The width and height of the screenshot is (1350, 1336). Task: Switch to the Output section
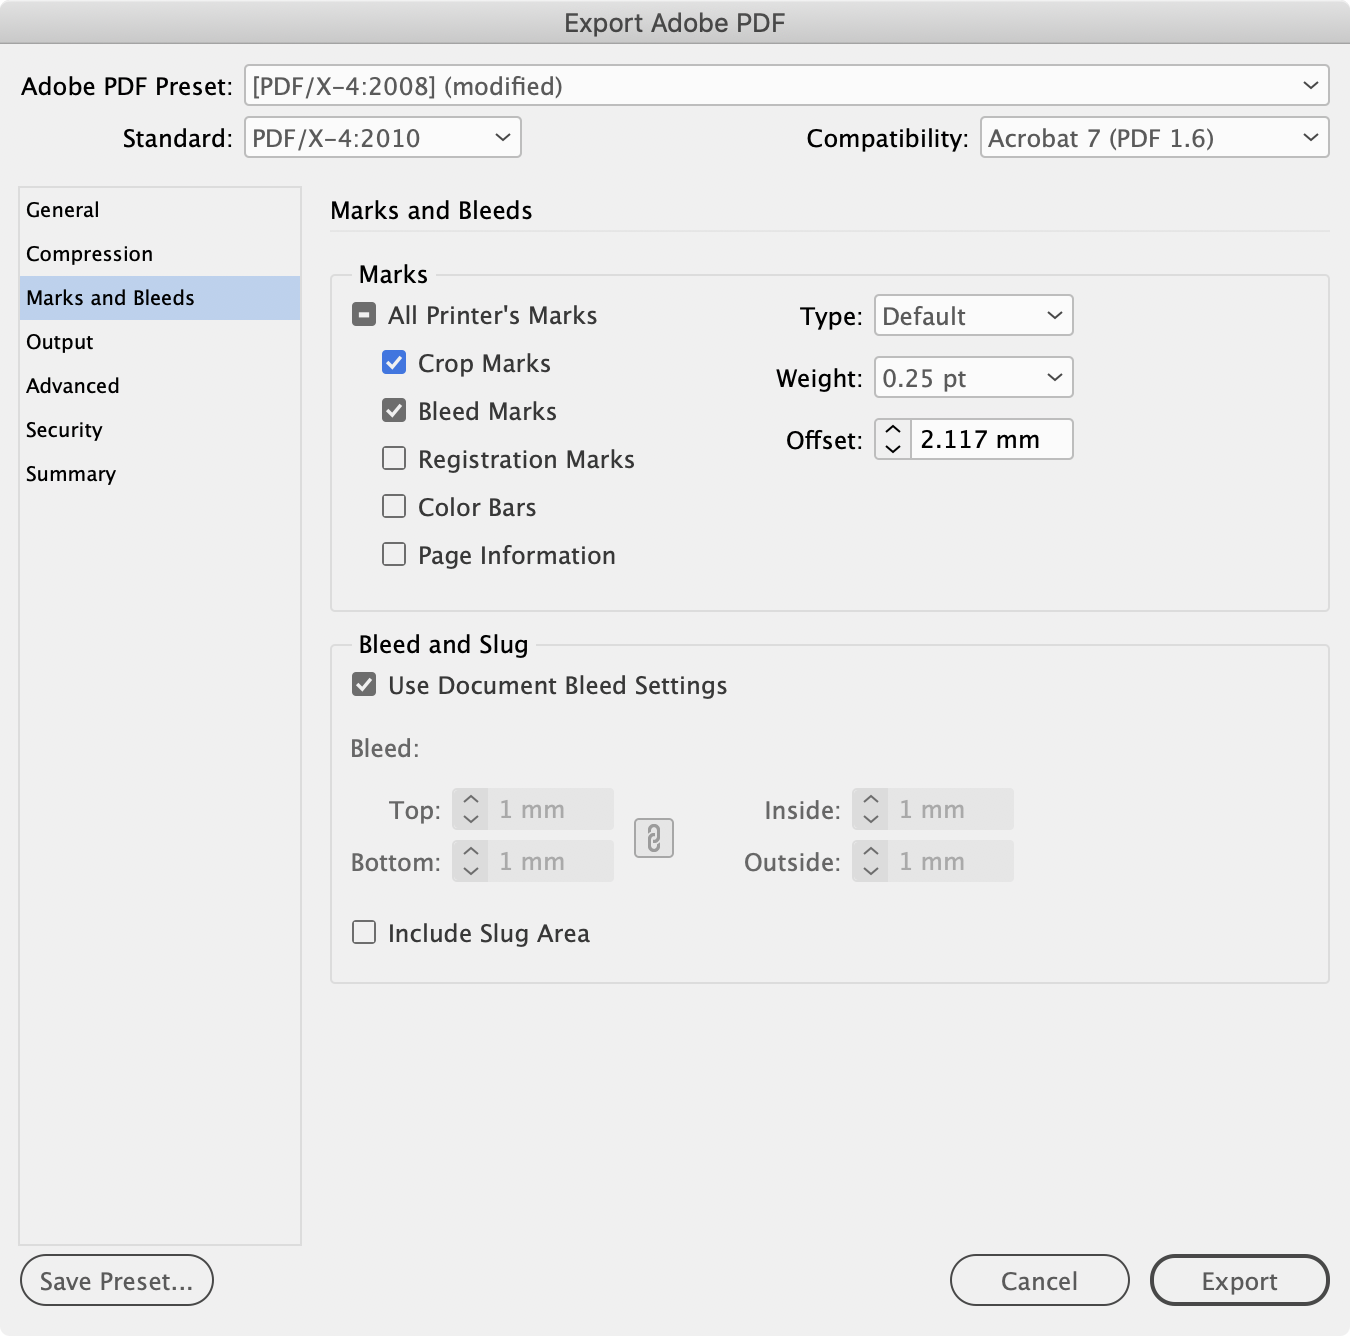[x=59, y=341]
